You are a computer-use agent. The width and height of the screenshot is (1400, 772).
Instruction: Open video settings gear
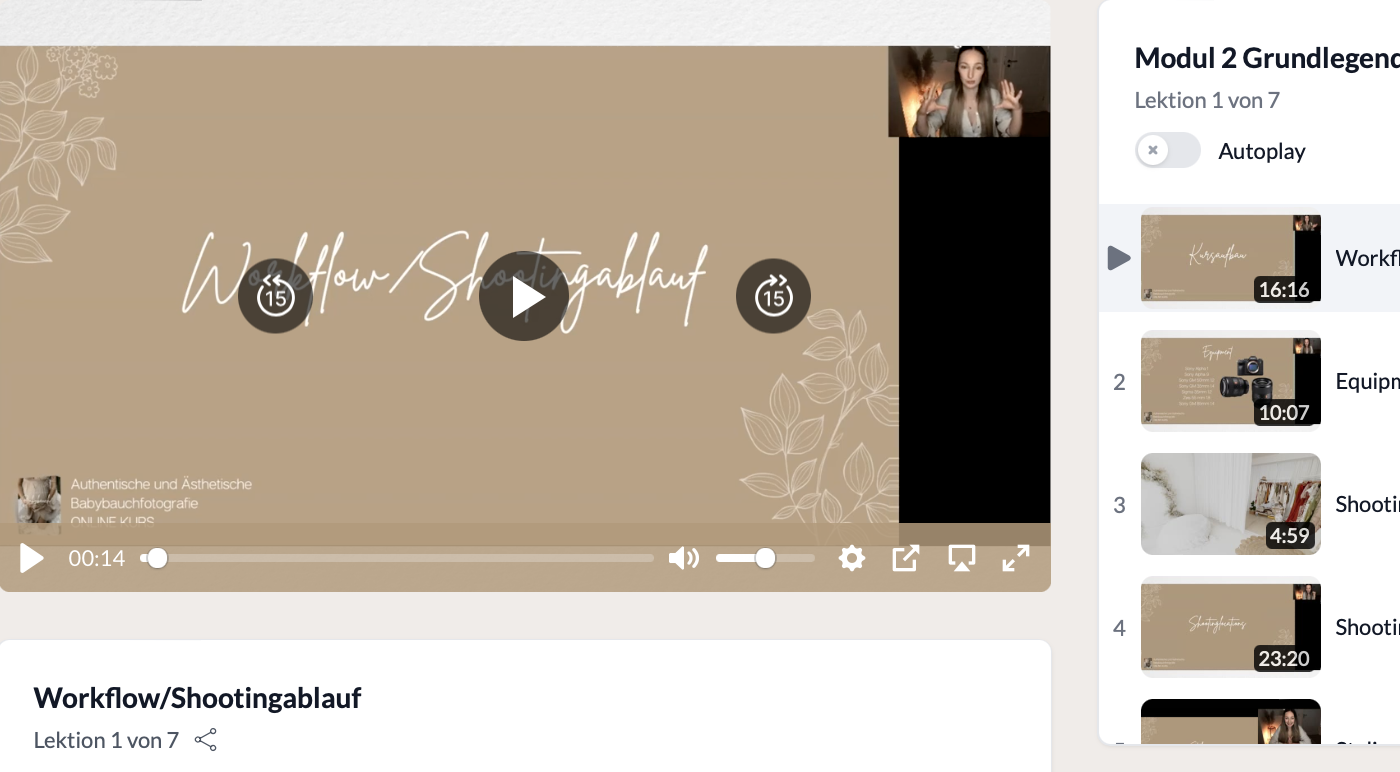[852, 558]
